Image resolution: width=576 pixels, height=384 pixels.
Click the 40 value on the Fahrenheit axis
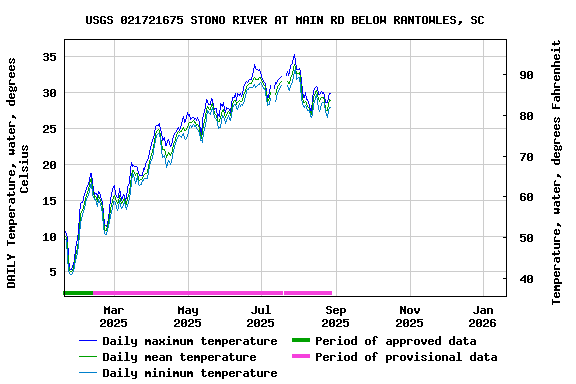click(x=526, y=279)
